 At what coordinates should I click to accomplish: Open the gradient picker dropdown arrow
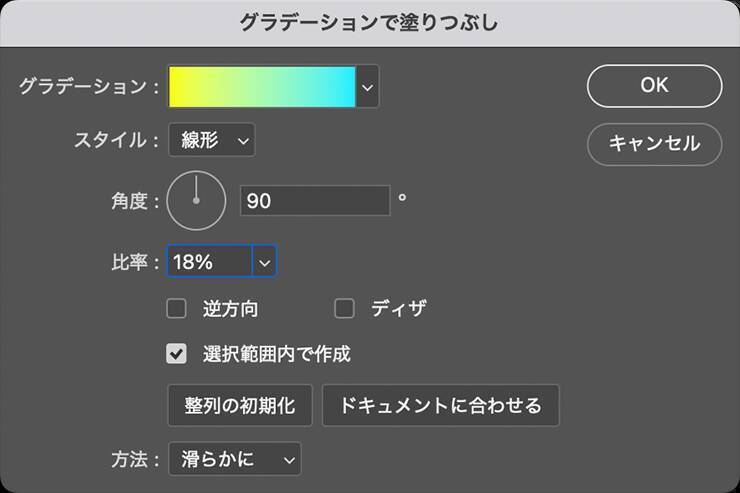tap(368, 87)
